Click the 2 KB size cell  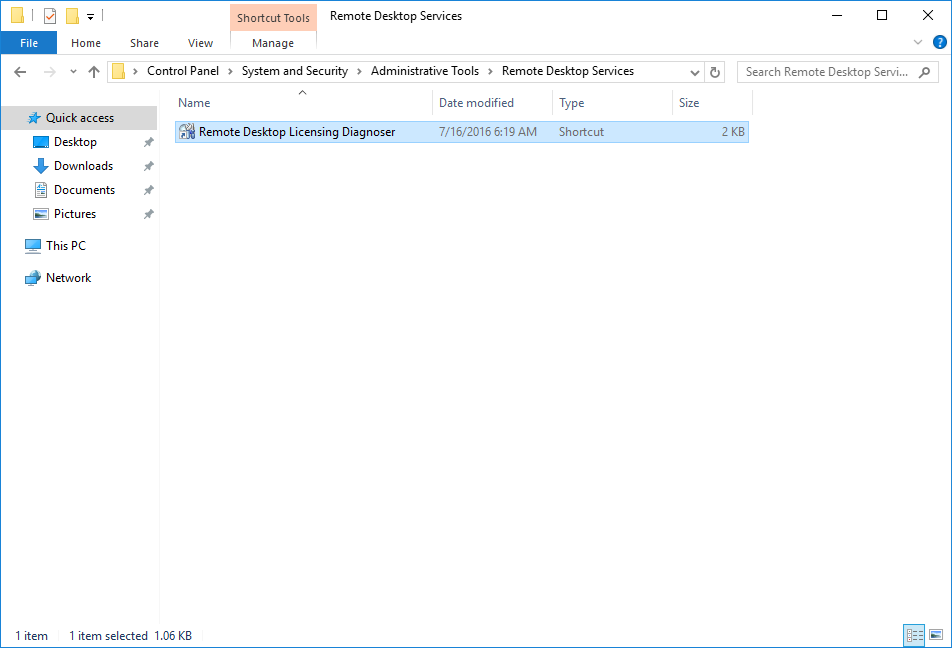(733, 132)
